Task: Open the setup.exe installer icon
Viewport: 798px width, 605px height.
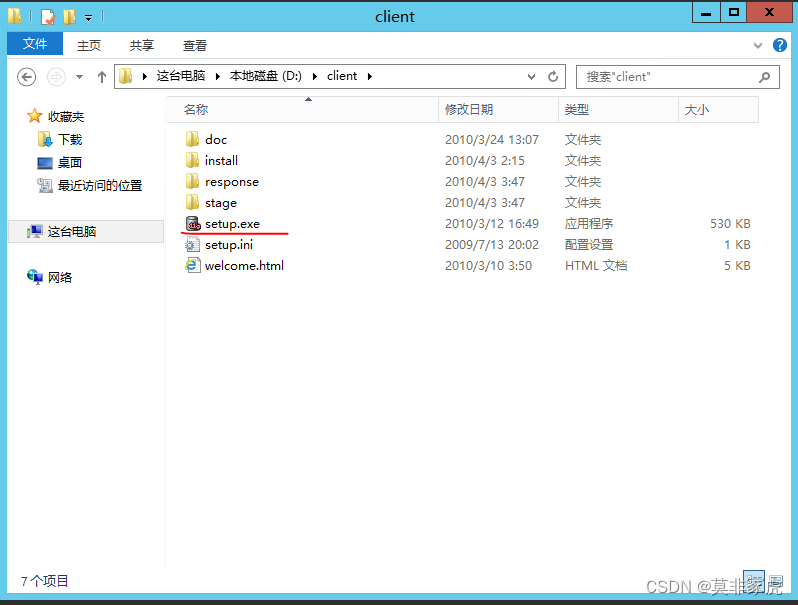Action: pyautogui.click(x=193, y=223)
